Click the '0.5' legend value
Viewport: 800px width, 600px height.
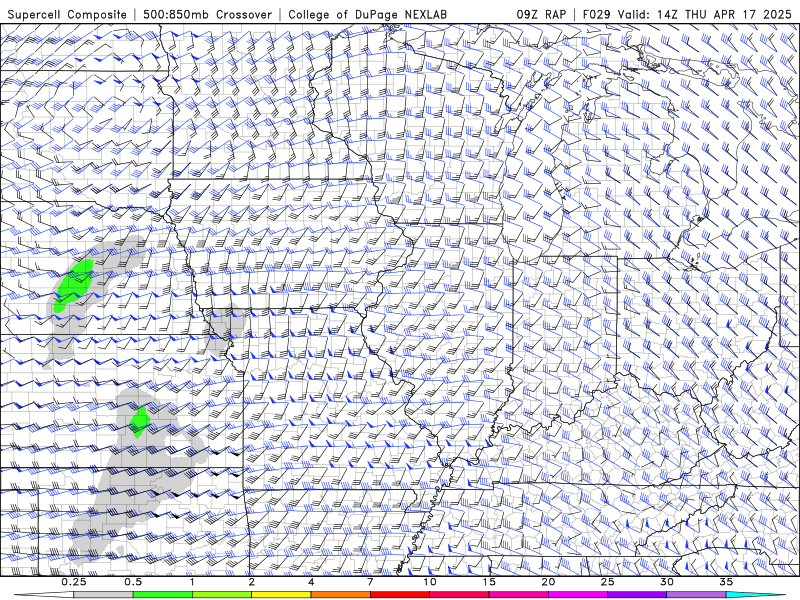(133, 582)
